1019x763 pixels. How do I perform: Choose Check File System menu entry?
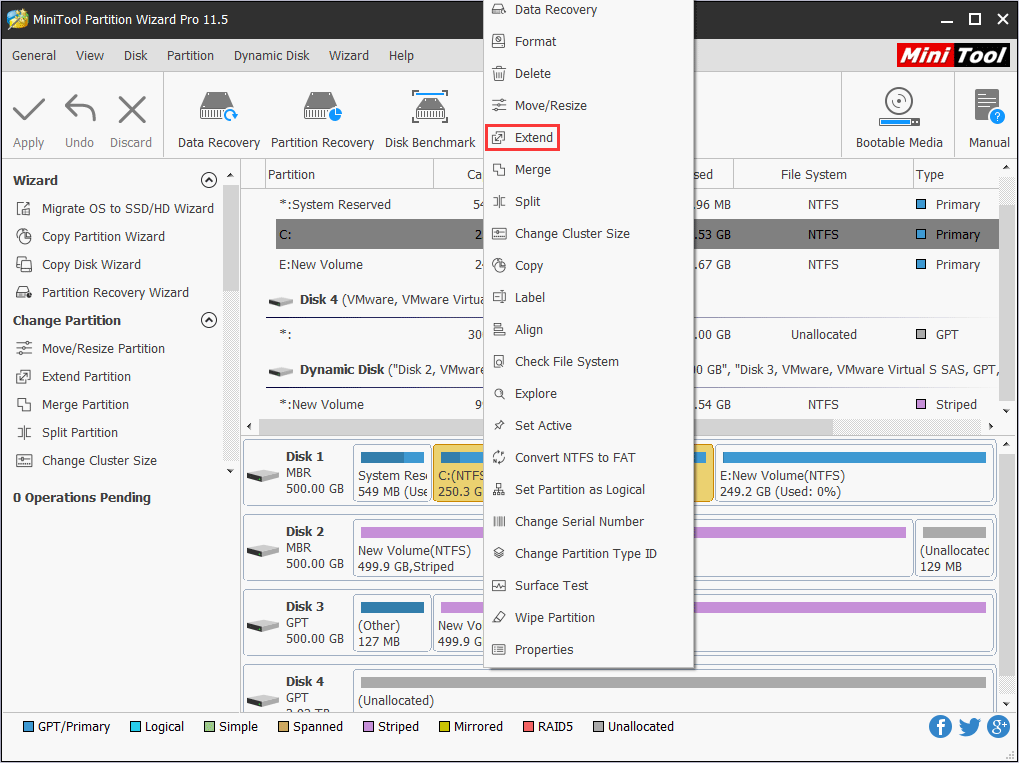pos(588,361)
